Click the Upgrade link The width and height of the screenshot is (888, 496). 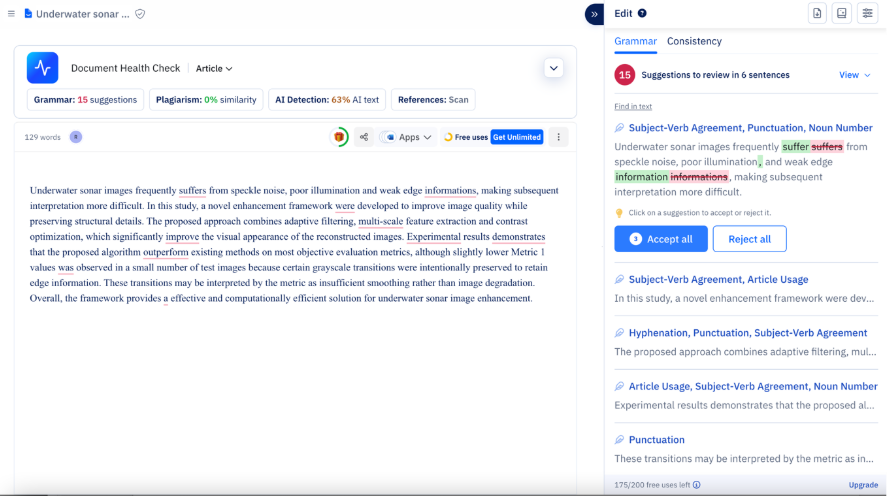[x=863, y=485]
